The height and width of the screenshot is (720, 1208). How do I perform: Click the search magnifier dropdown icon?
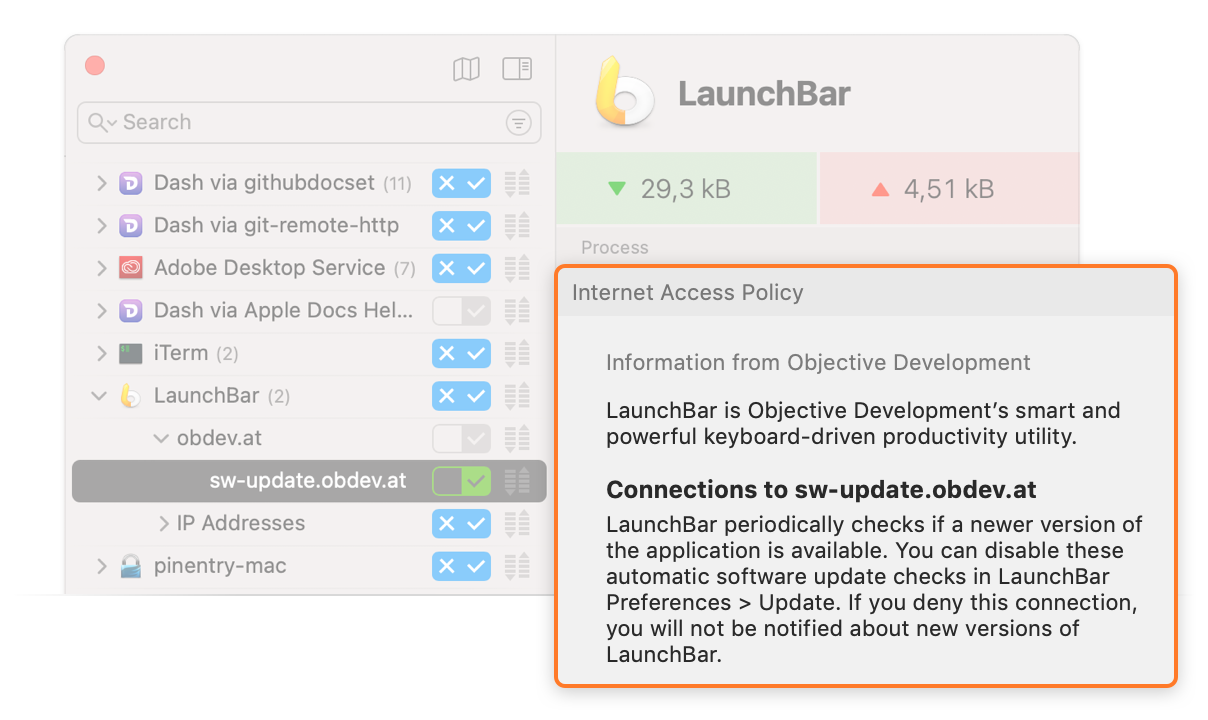pyautogui.click(x=102, y=122)
